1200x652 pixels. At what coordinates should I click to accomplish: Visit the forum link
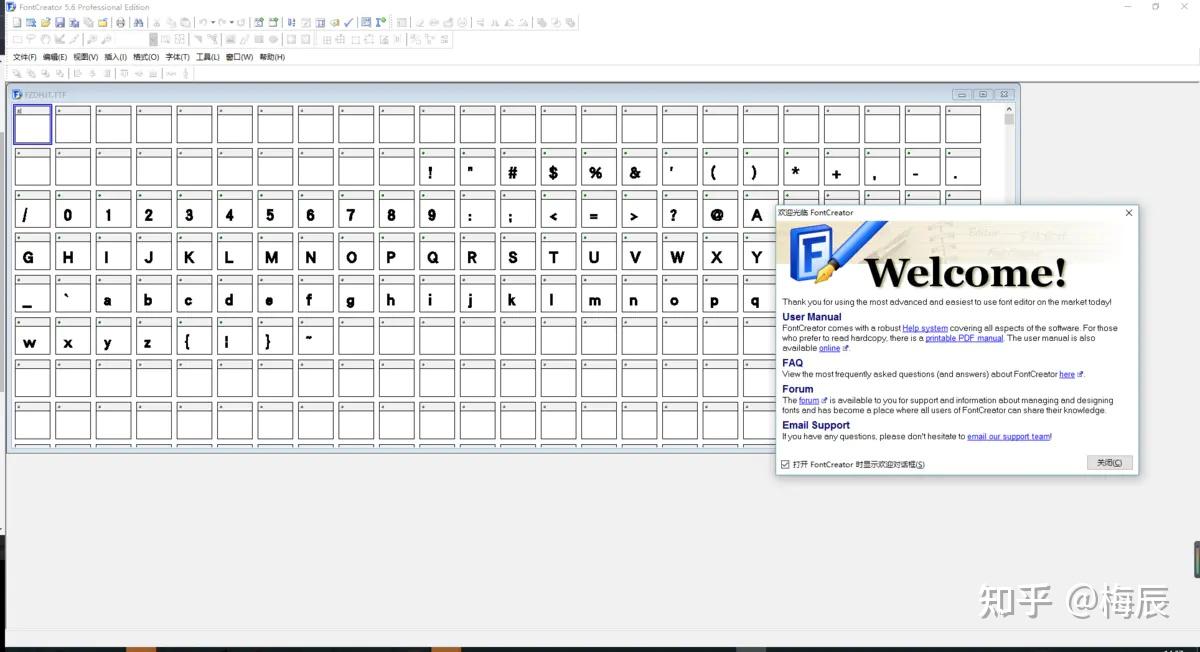pyautogui.click(x=809, y=400)
